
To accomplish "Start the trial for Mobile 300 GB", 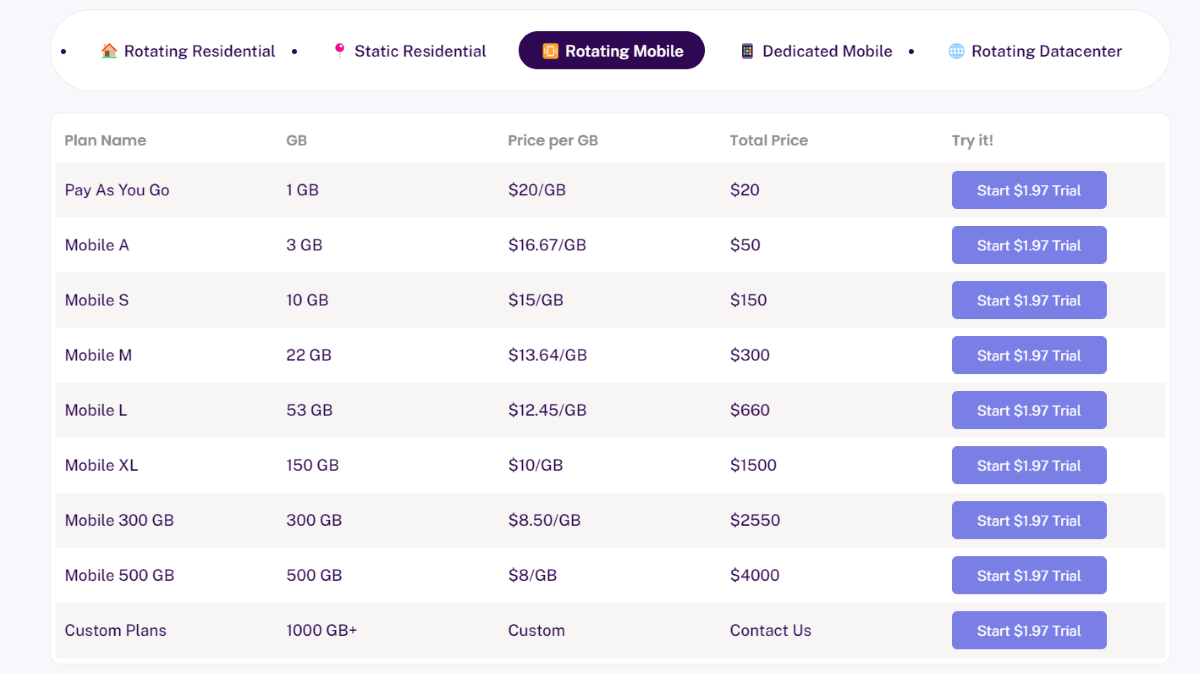I will click(x=1029, y=520).
